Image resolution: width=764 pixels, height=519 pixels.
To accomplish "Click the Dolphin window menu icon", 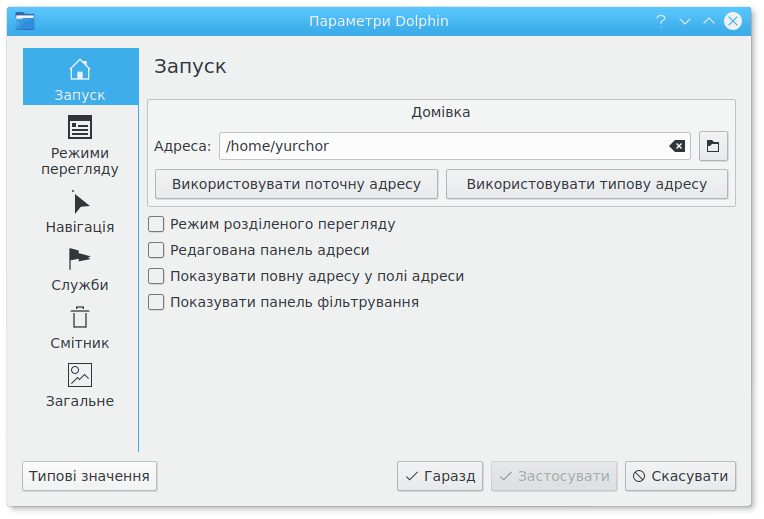I will pyautogui.click(x=24, y=21).
